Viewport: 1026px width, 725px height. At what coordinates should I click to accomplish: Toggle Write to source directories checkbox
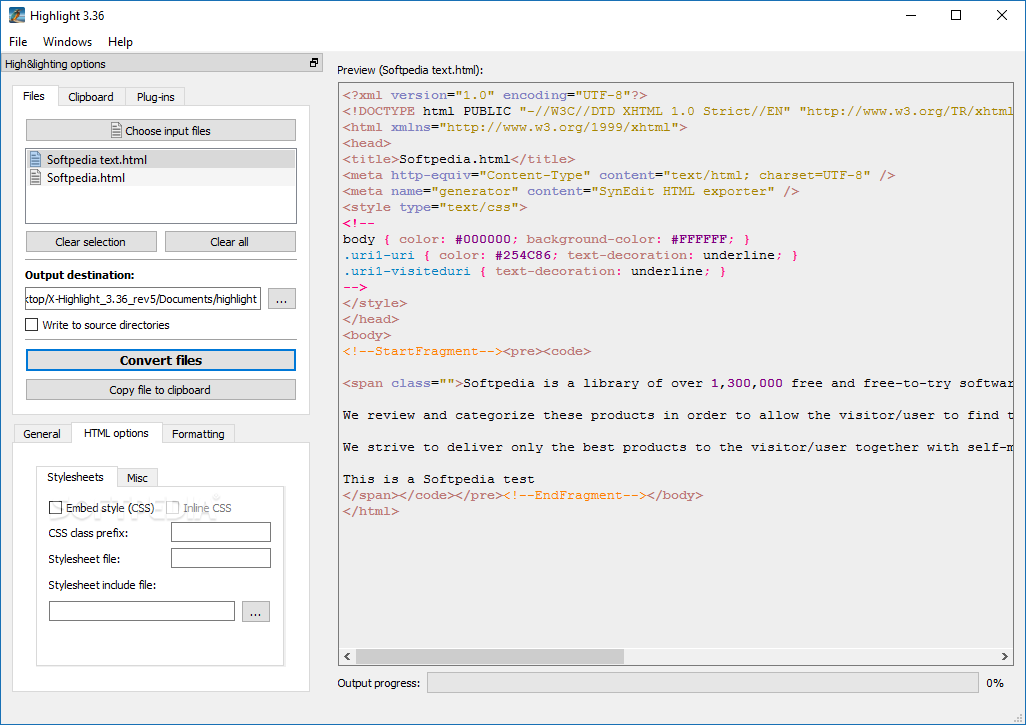coord(31,325)
